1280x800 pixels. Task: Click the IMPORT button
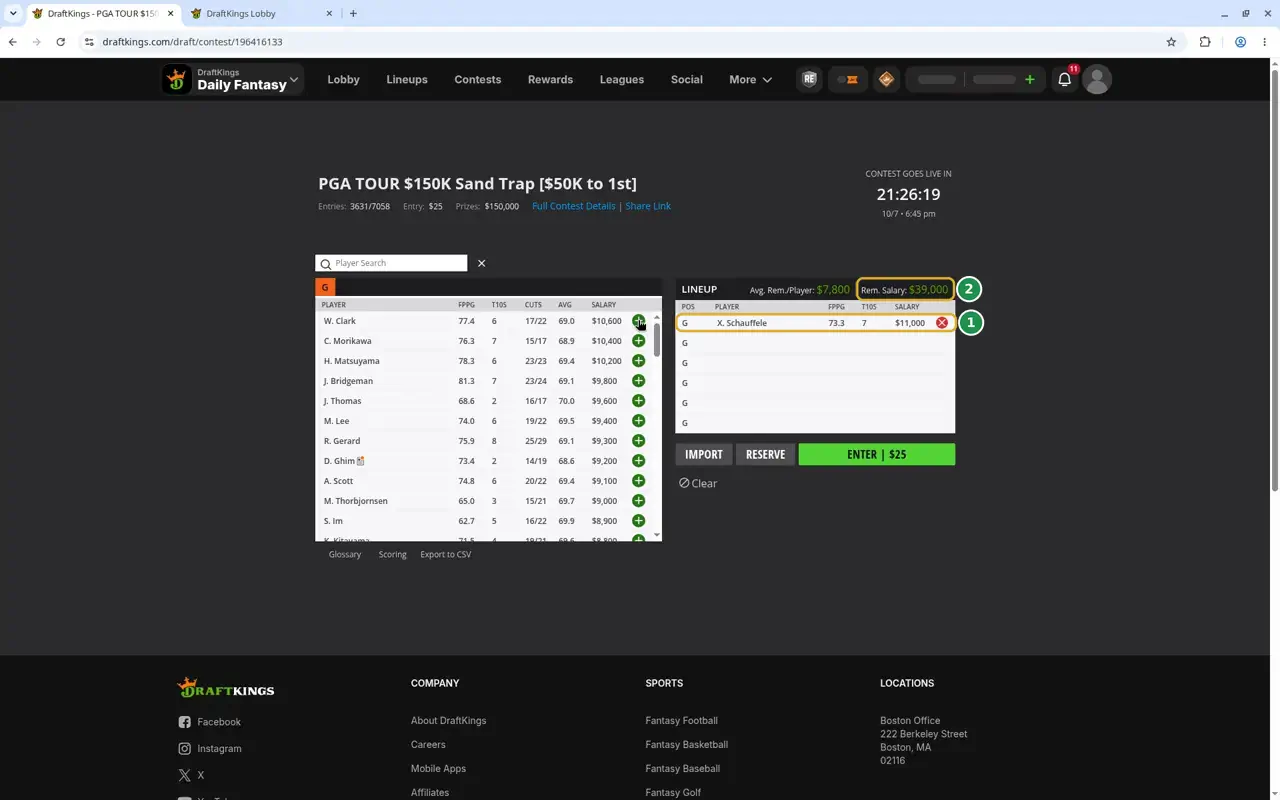[x=704, y=454]
